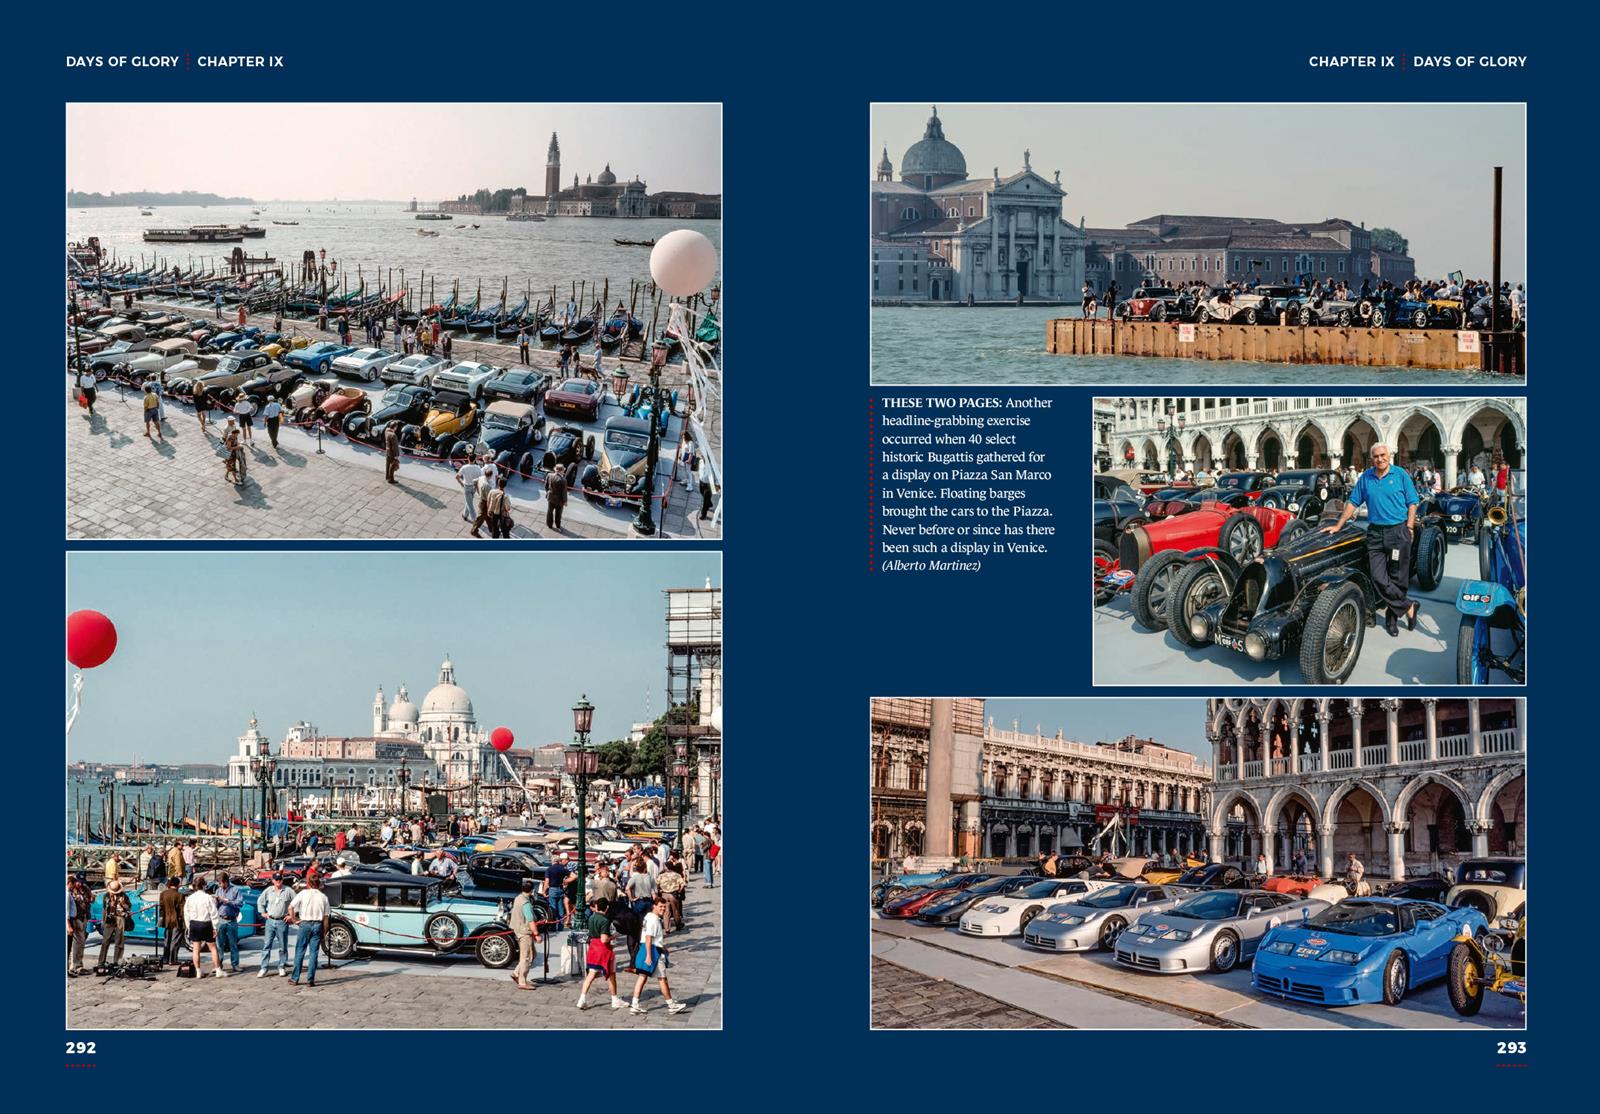Image resolution: width=1600 pixels, height=1114 pixels.
Task: Click page number 293
Action: coord(1511,1048)
